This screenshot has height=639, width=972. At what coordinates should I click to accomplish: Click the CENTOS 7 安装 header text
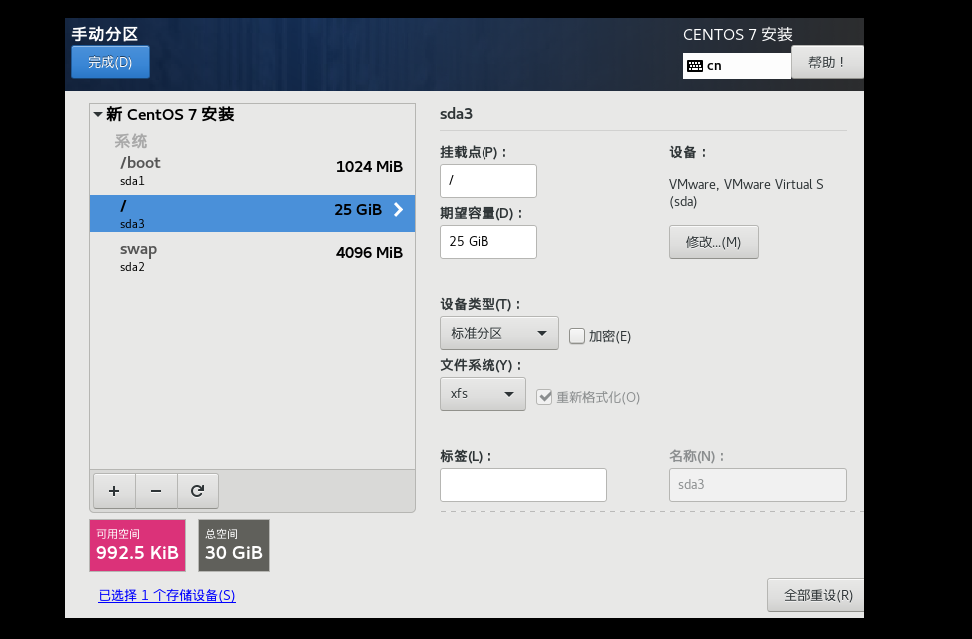click(x=738, y=35)
